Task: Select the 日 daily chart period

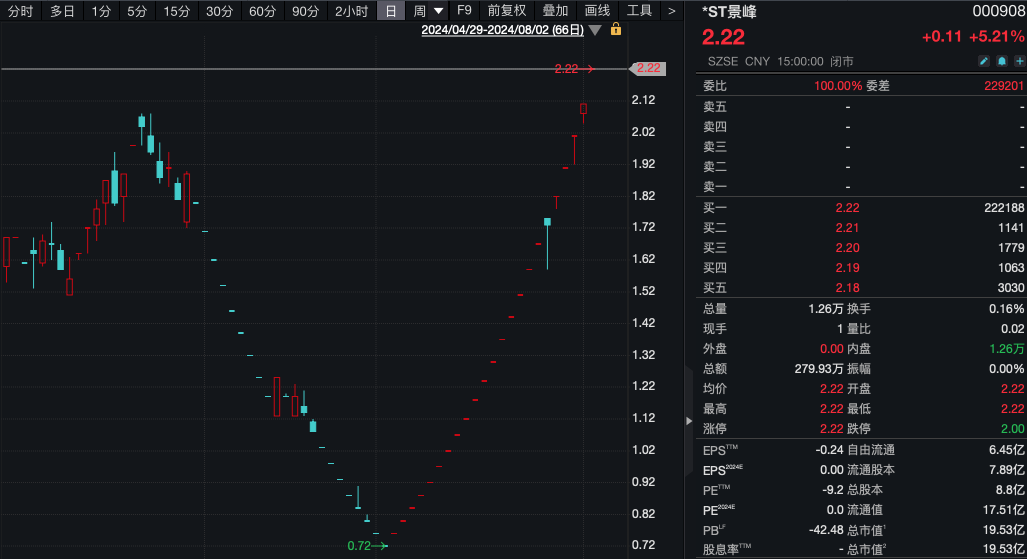Action: pos(390,11)
